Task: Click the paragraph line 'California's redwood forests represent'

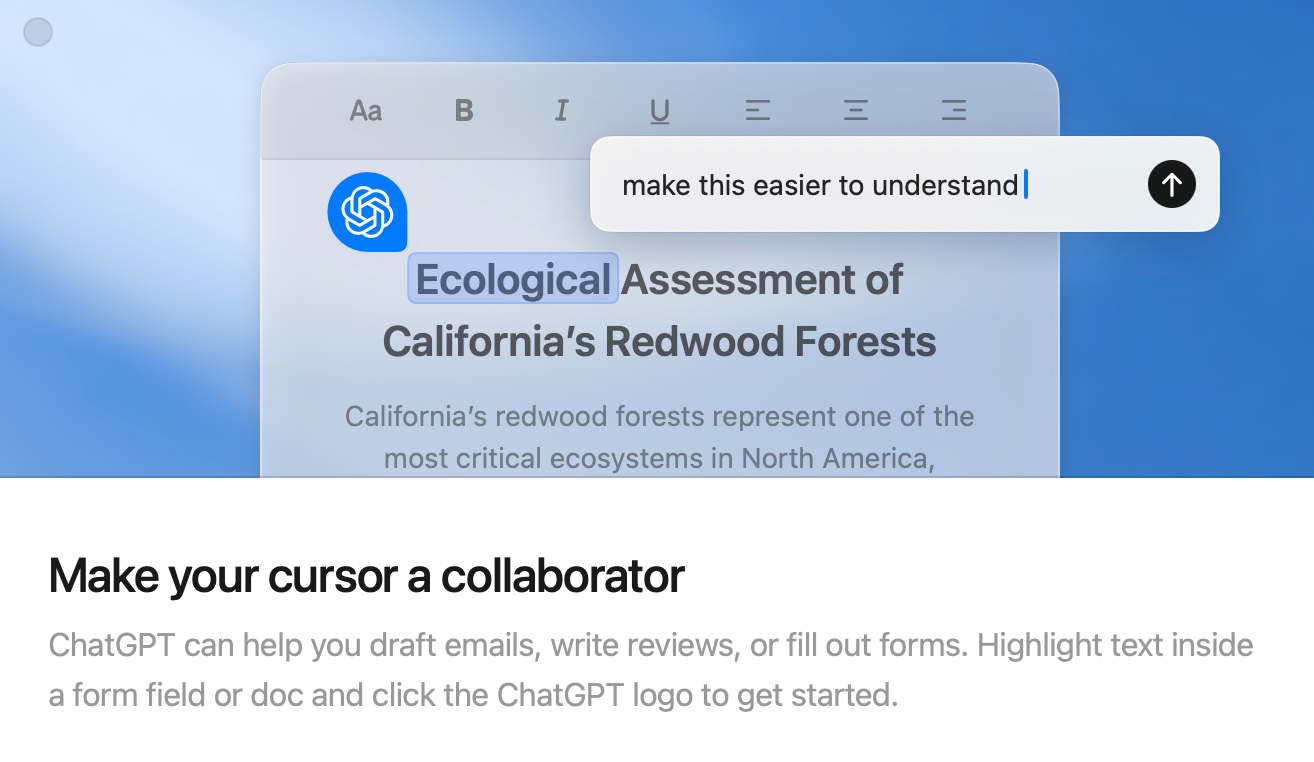Action: click(660, 416)
